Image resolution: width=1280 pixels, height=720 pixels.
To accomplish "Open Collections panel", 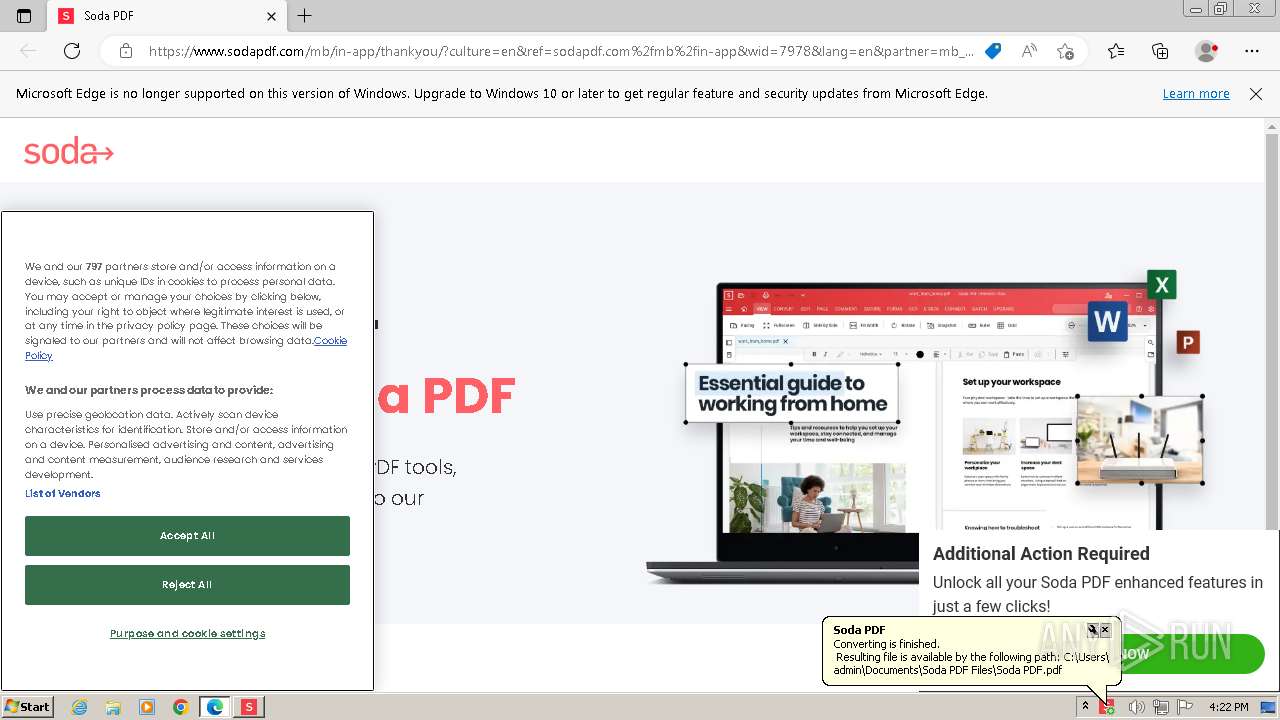I will click(x=1160, y=51).
